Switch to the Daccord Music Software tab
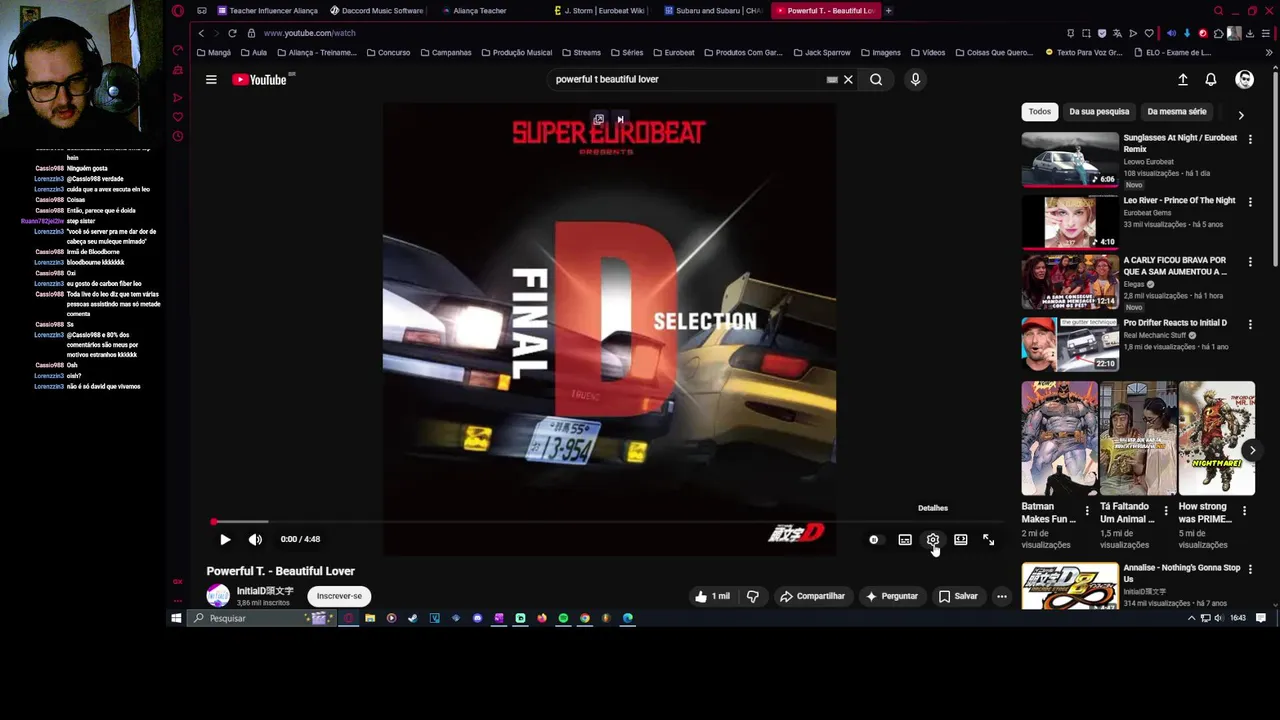The image size is (1280, 720). click(x=377, y=11)
